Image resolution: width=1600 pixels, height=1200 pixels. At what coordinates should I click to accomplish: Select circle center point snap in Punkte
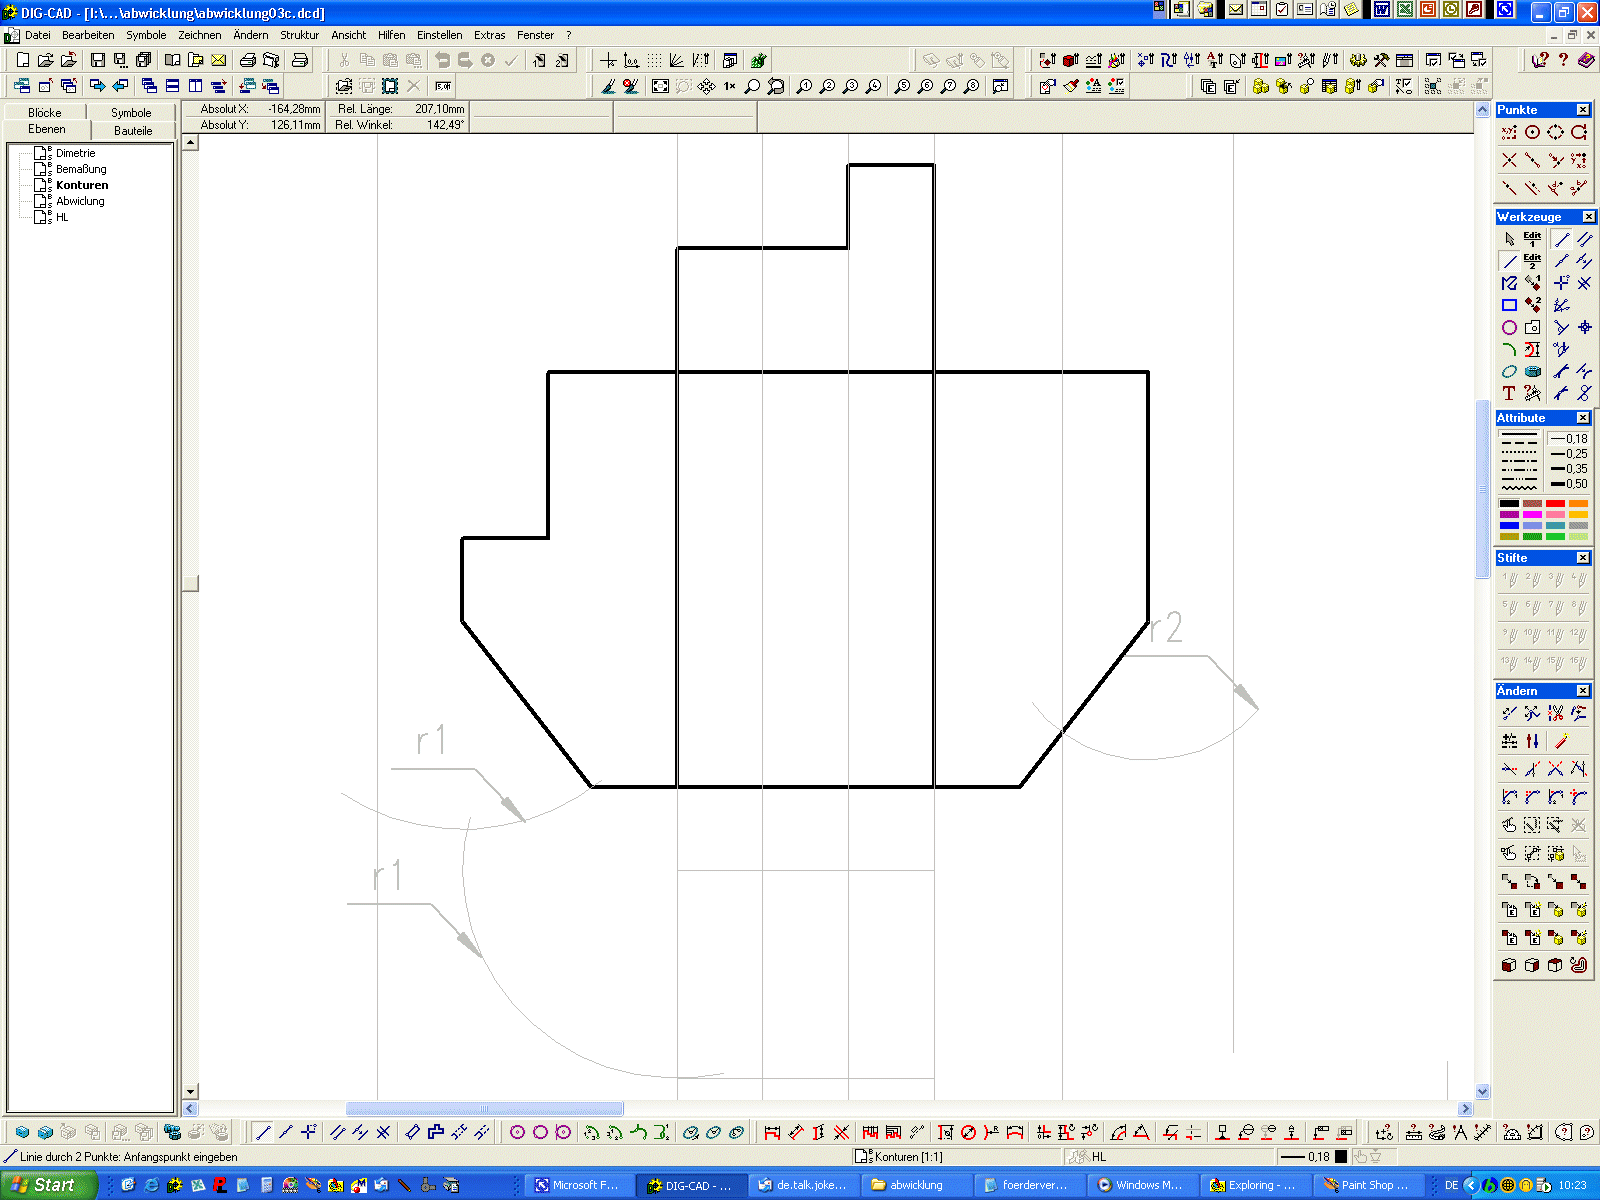pos(1532,132)
